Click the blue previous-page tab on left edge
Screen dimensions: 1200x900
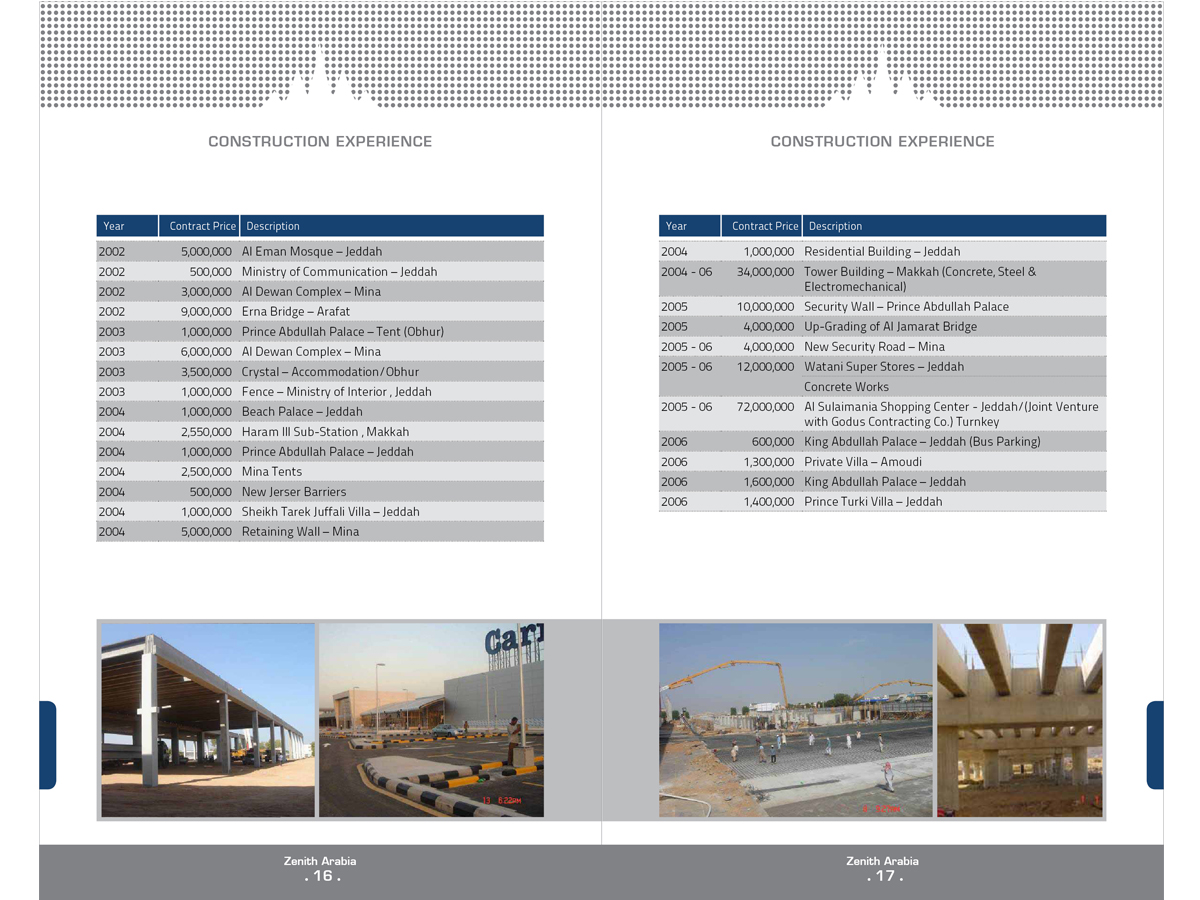coord(47,745)
